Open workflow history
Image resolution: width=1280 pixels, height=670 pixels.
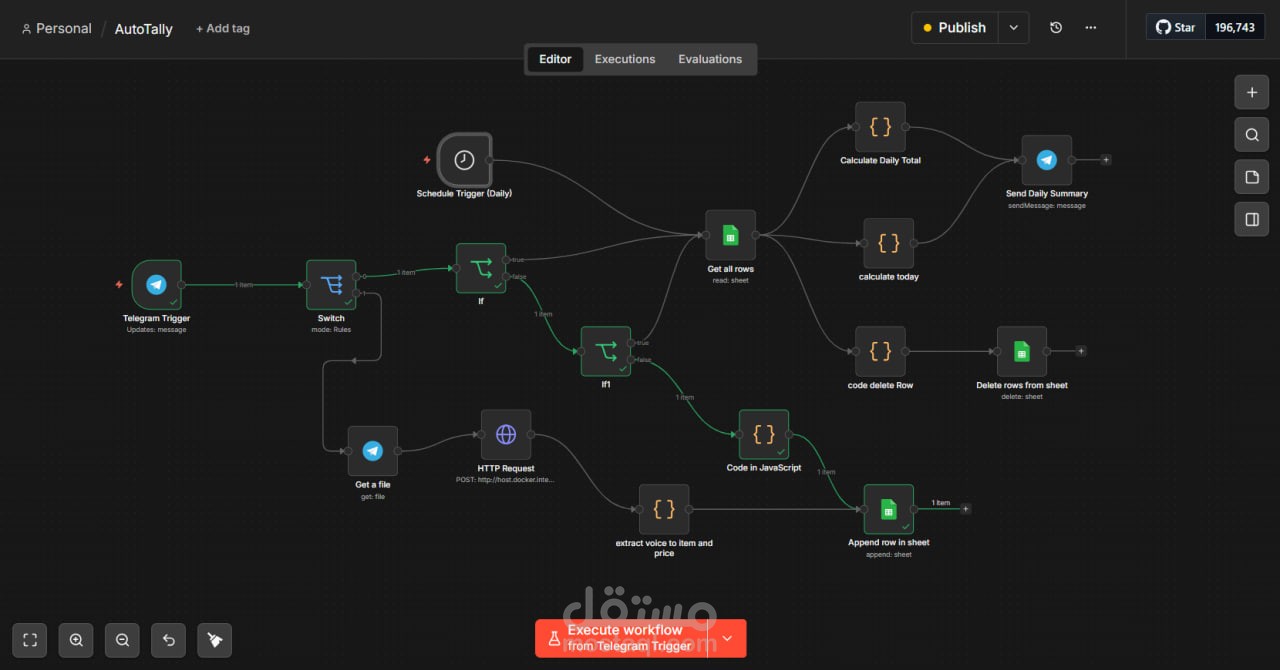tap(1056, 28)
